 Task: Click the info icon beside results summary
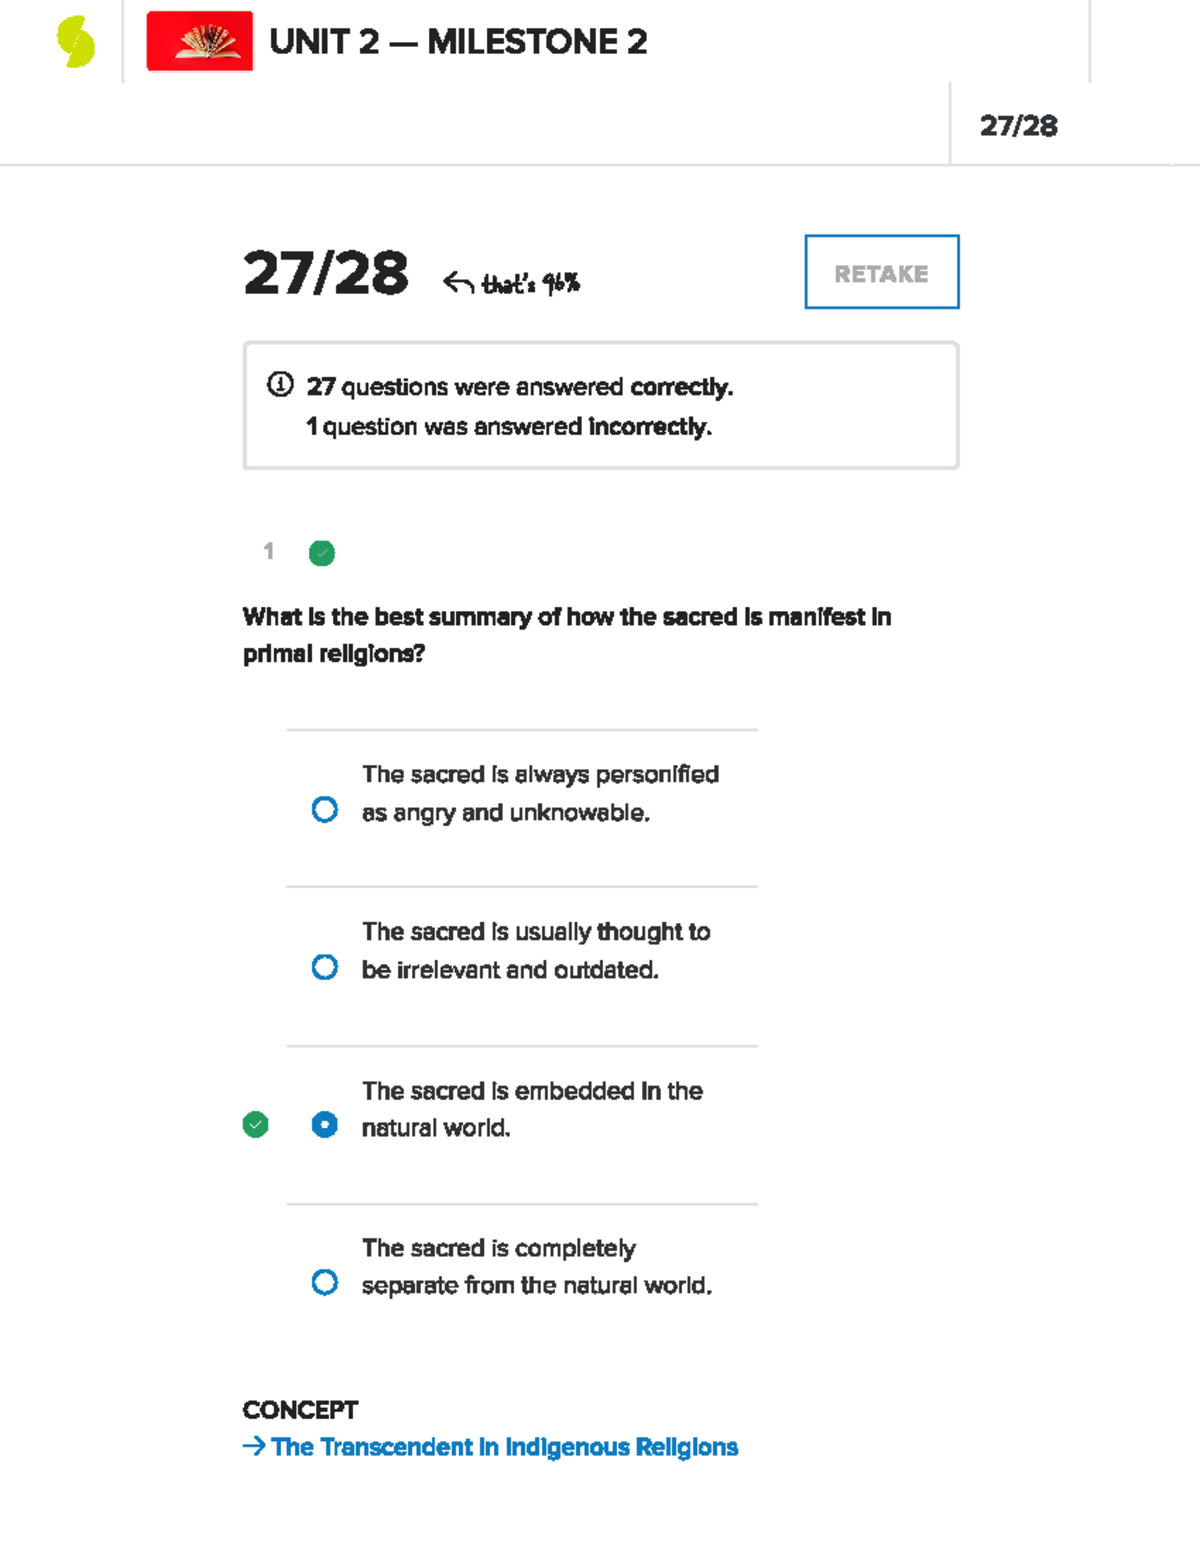[x=280, y=385]
